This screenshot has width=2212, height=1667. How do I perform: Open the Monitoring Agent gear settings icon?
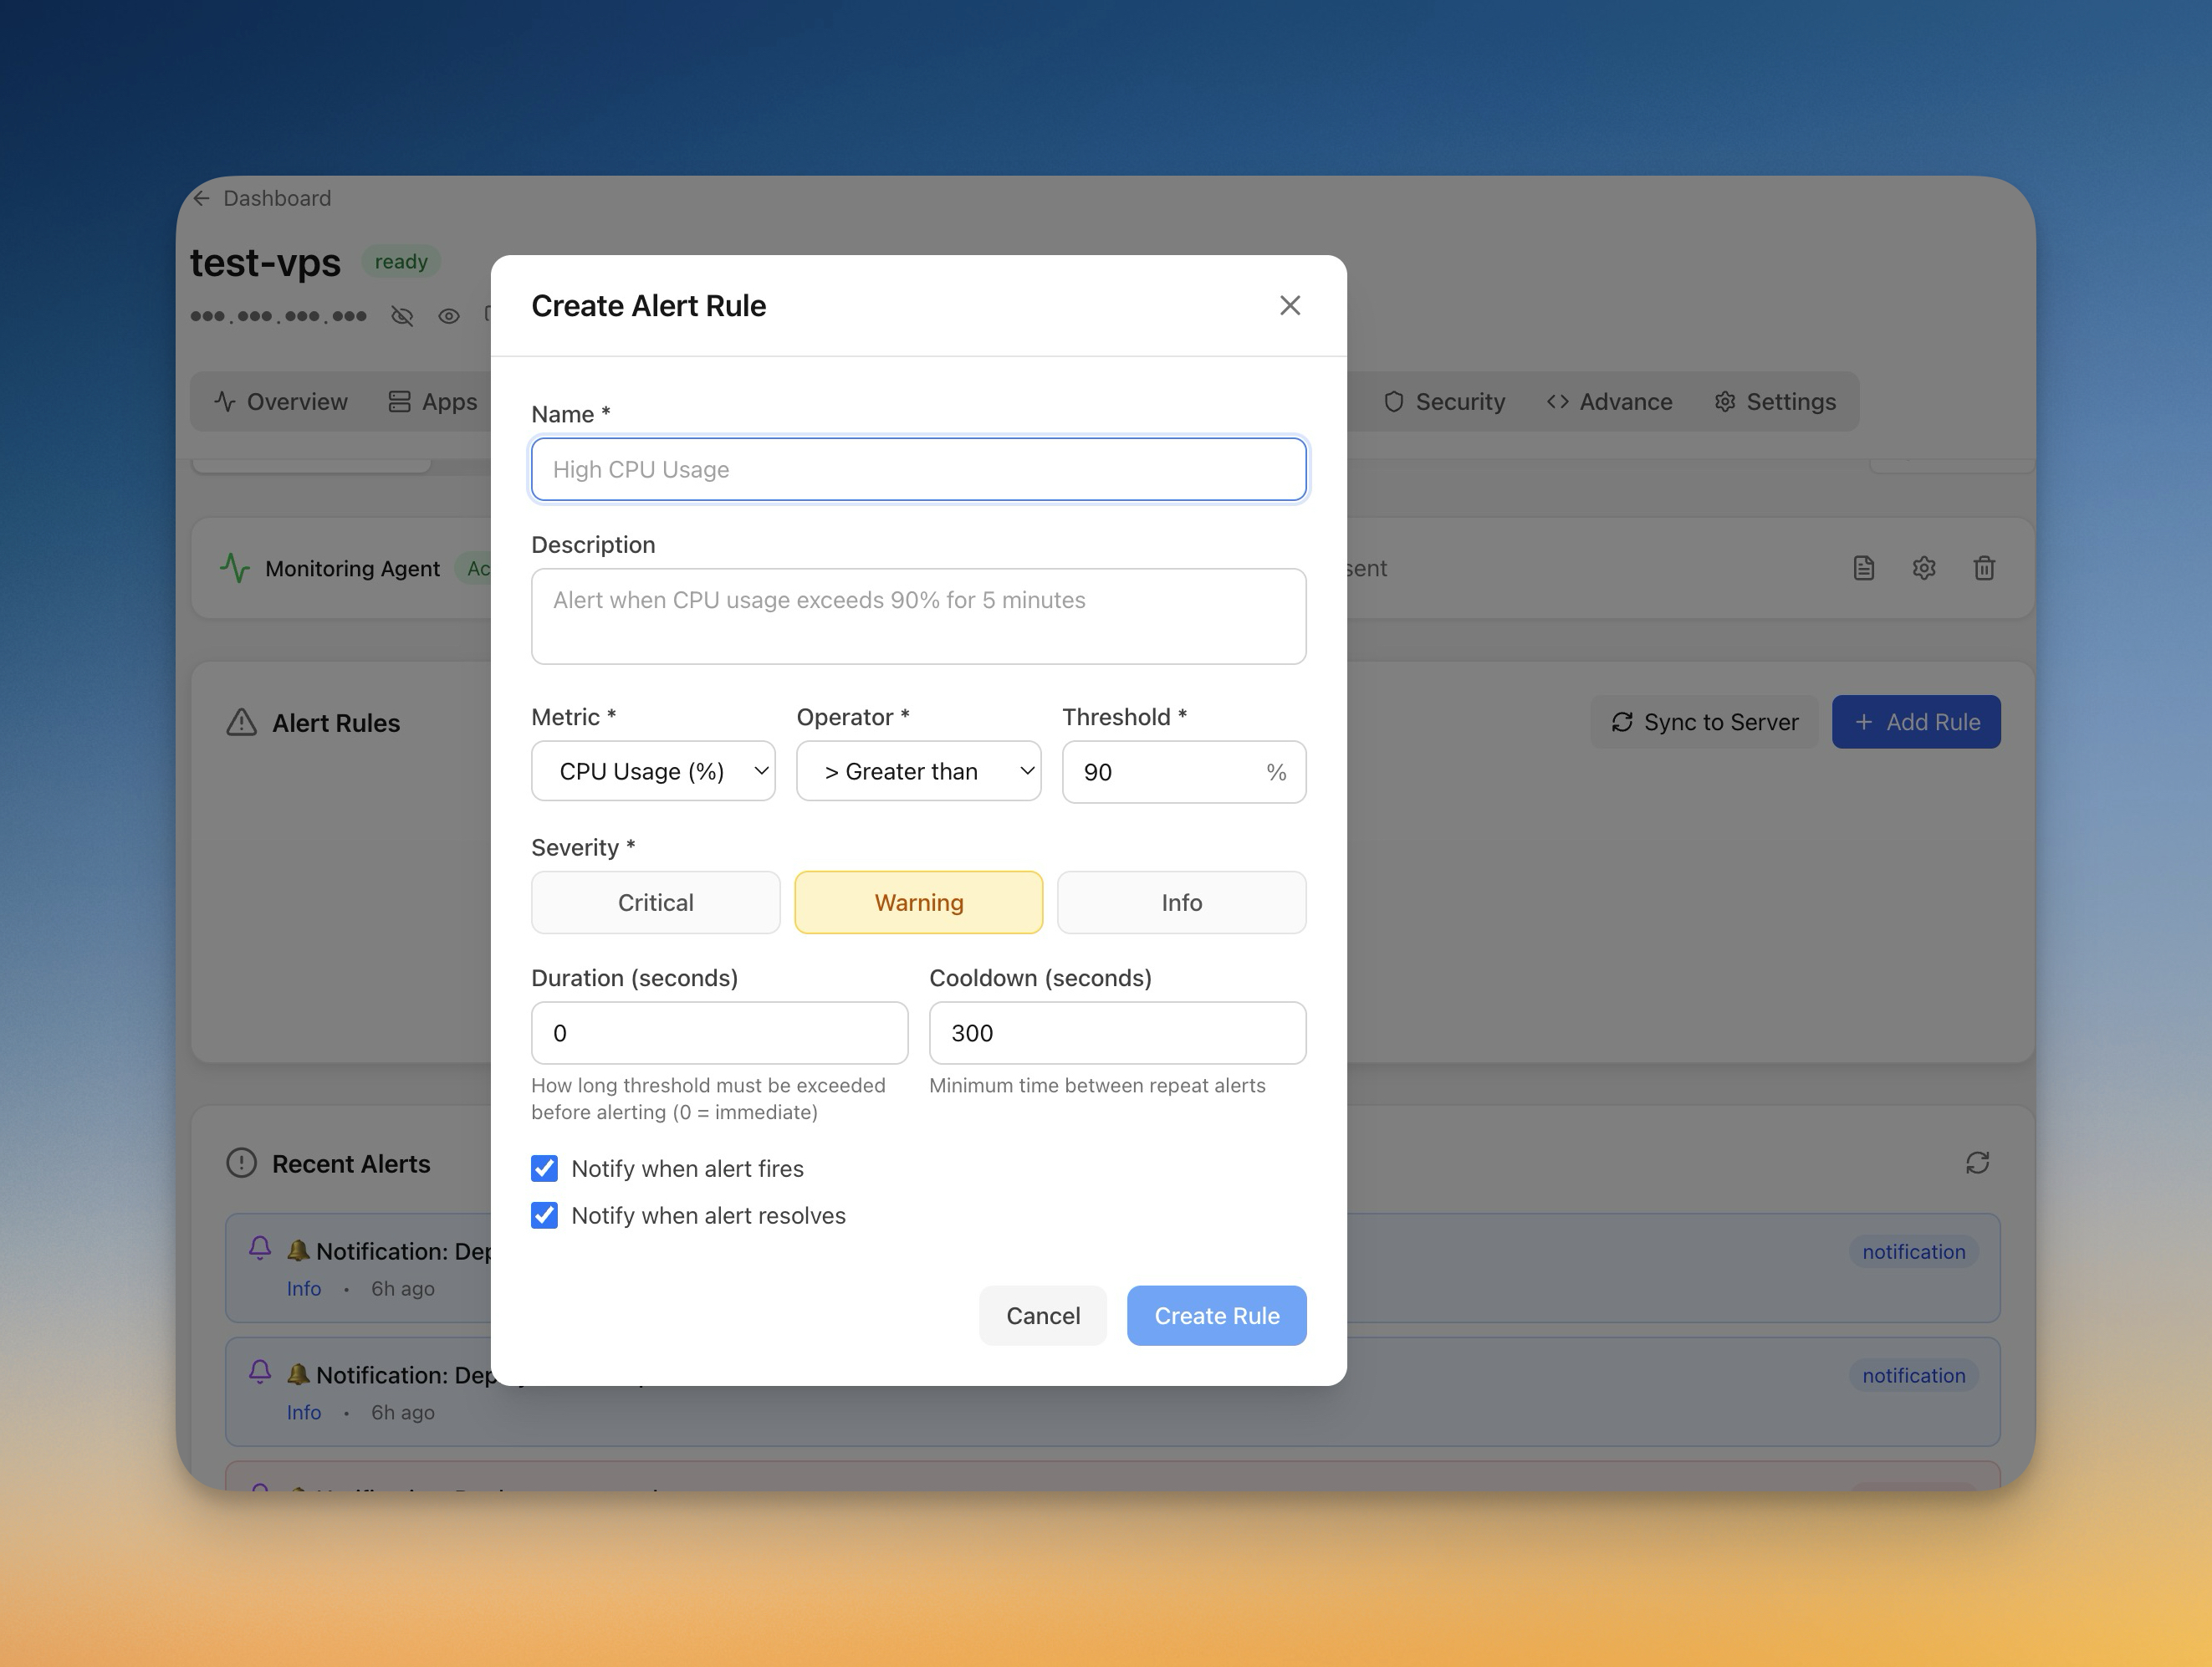(1923, 568)
